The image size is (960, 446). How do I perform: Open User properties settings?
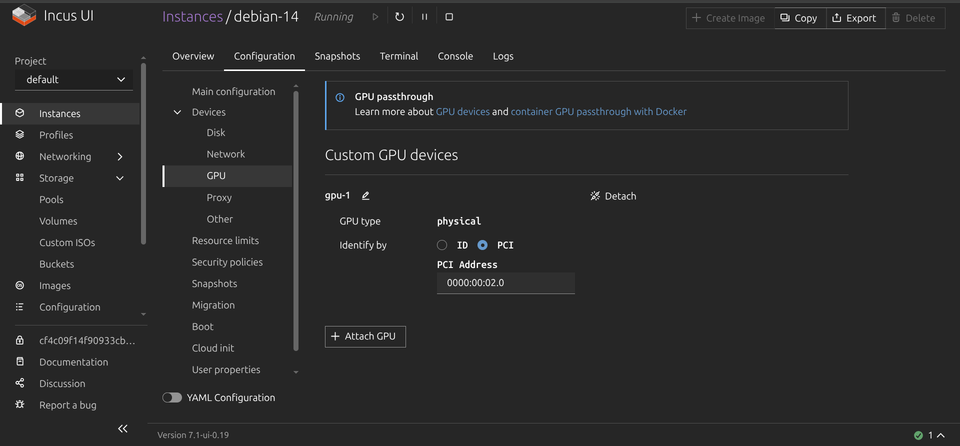(x=226, y=369)
